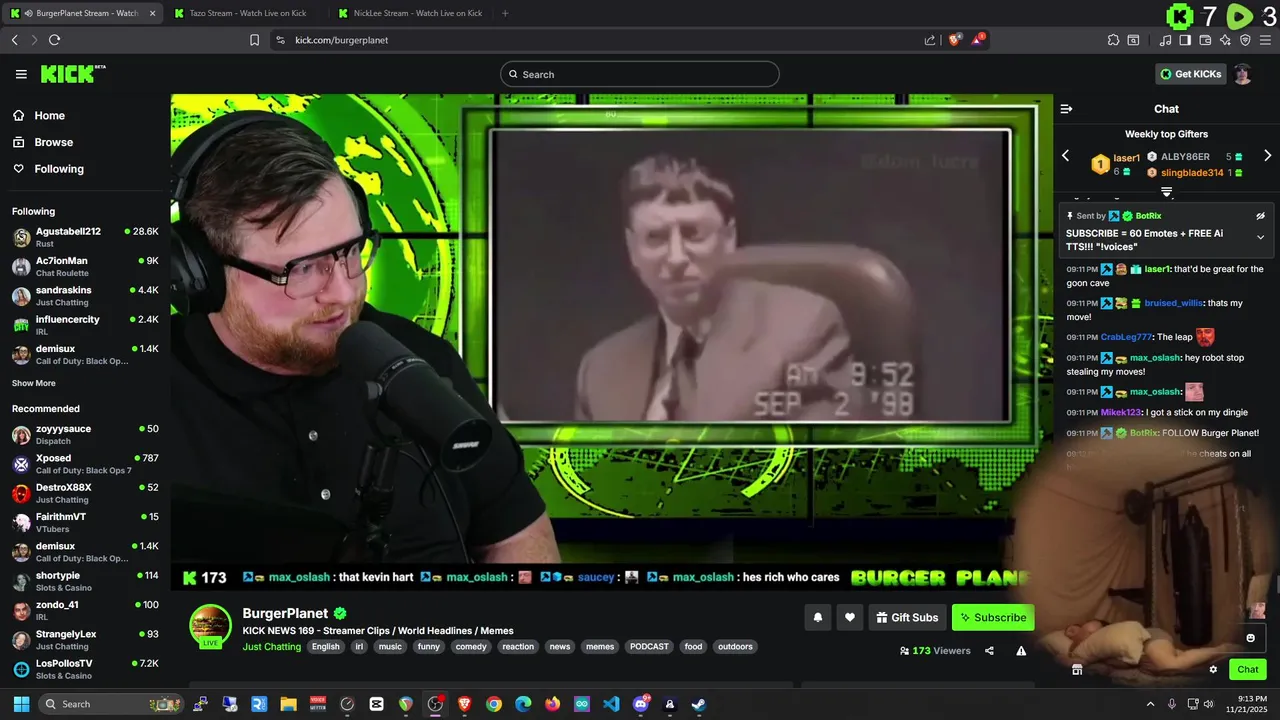Open the Kick hamburger sidebar menu
Screen dimensions: 1280x720
(21, 74)
